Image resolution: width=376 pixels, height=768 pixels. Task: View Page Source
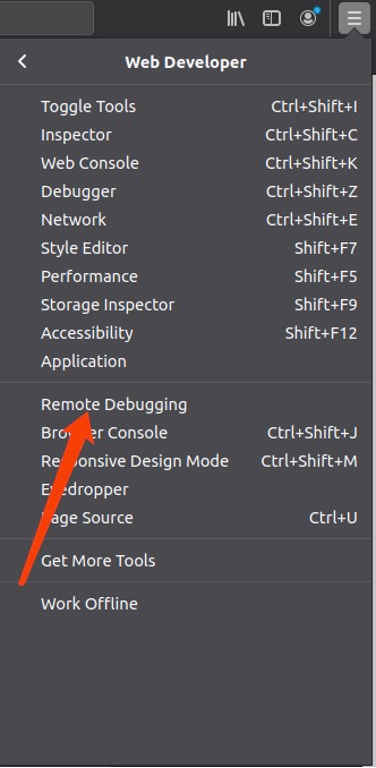(188, 518)
